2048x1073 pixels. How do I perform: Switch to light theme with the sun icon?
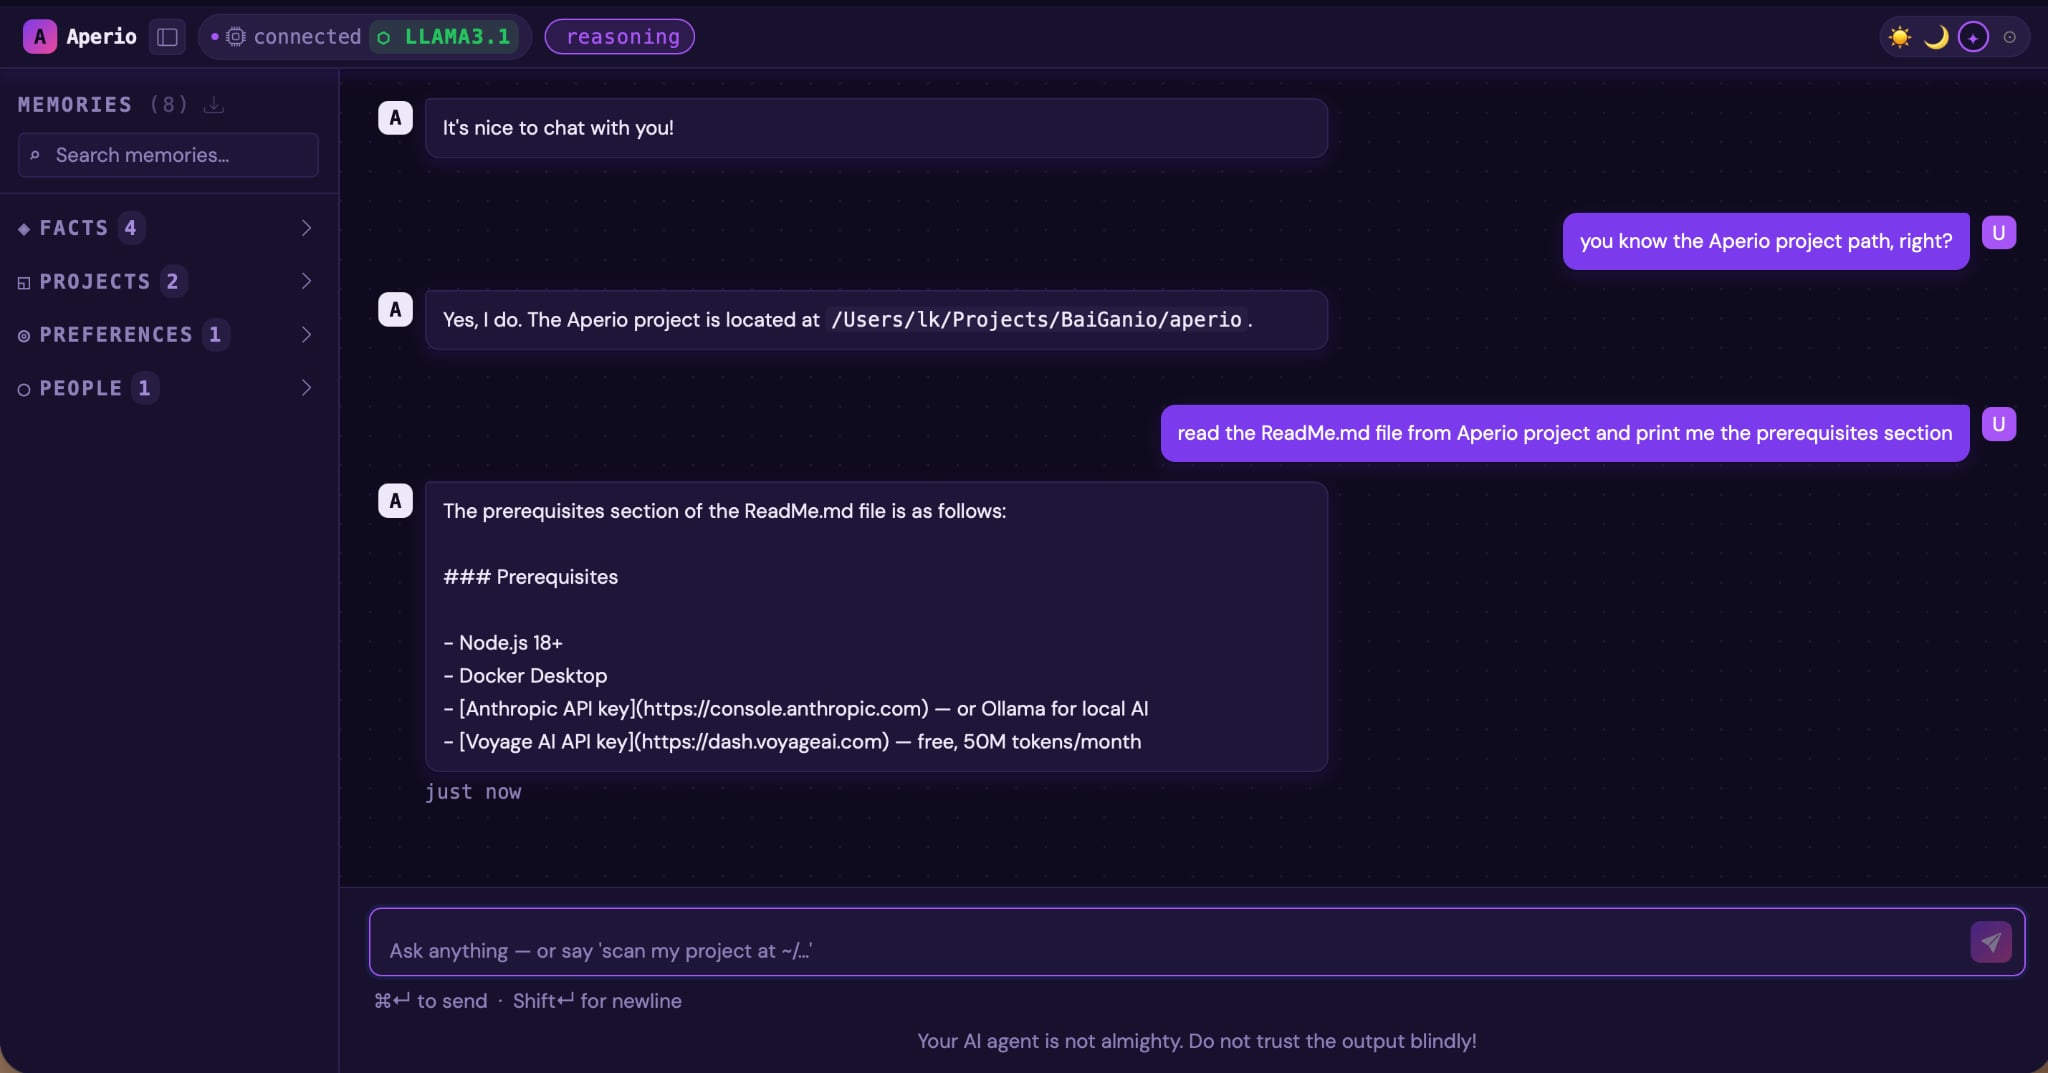pyautogui.click(x=1899, y=36)
